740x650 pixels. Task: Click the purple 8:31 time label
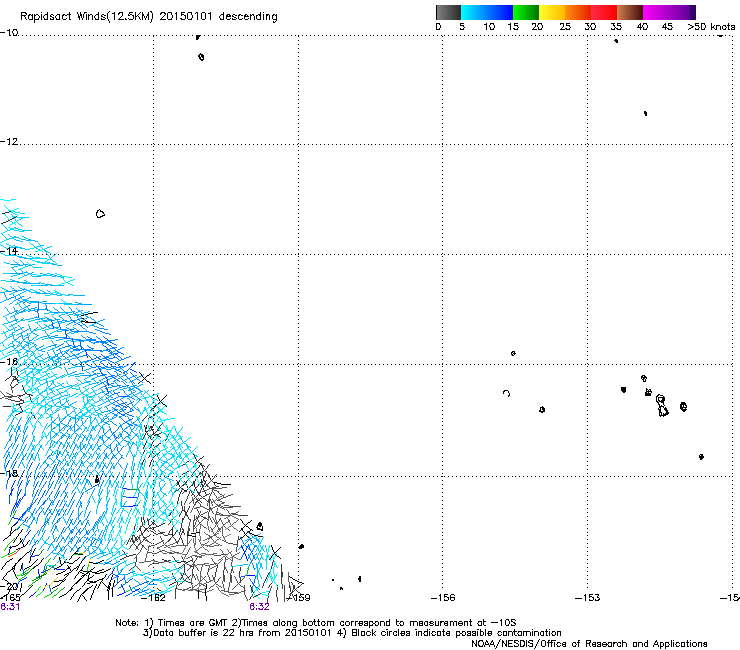pos(10,607)
